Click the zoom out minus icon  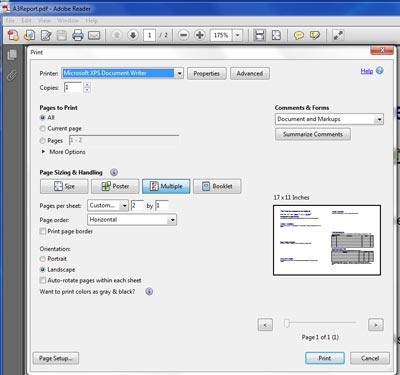(x=183, y=35)
